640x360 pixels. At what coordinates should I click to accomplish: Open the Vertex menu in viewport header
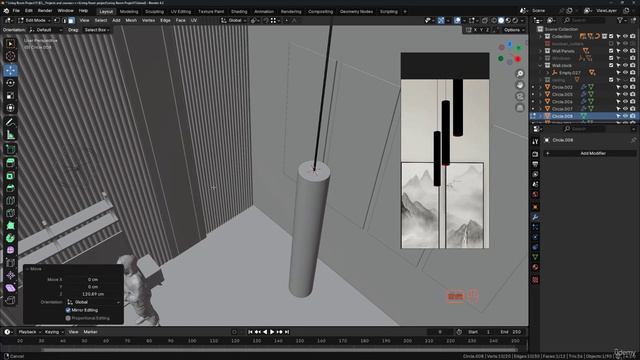click(148, 20)
